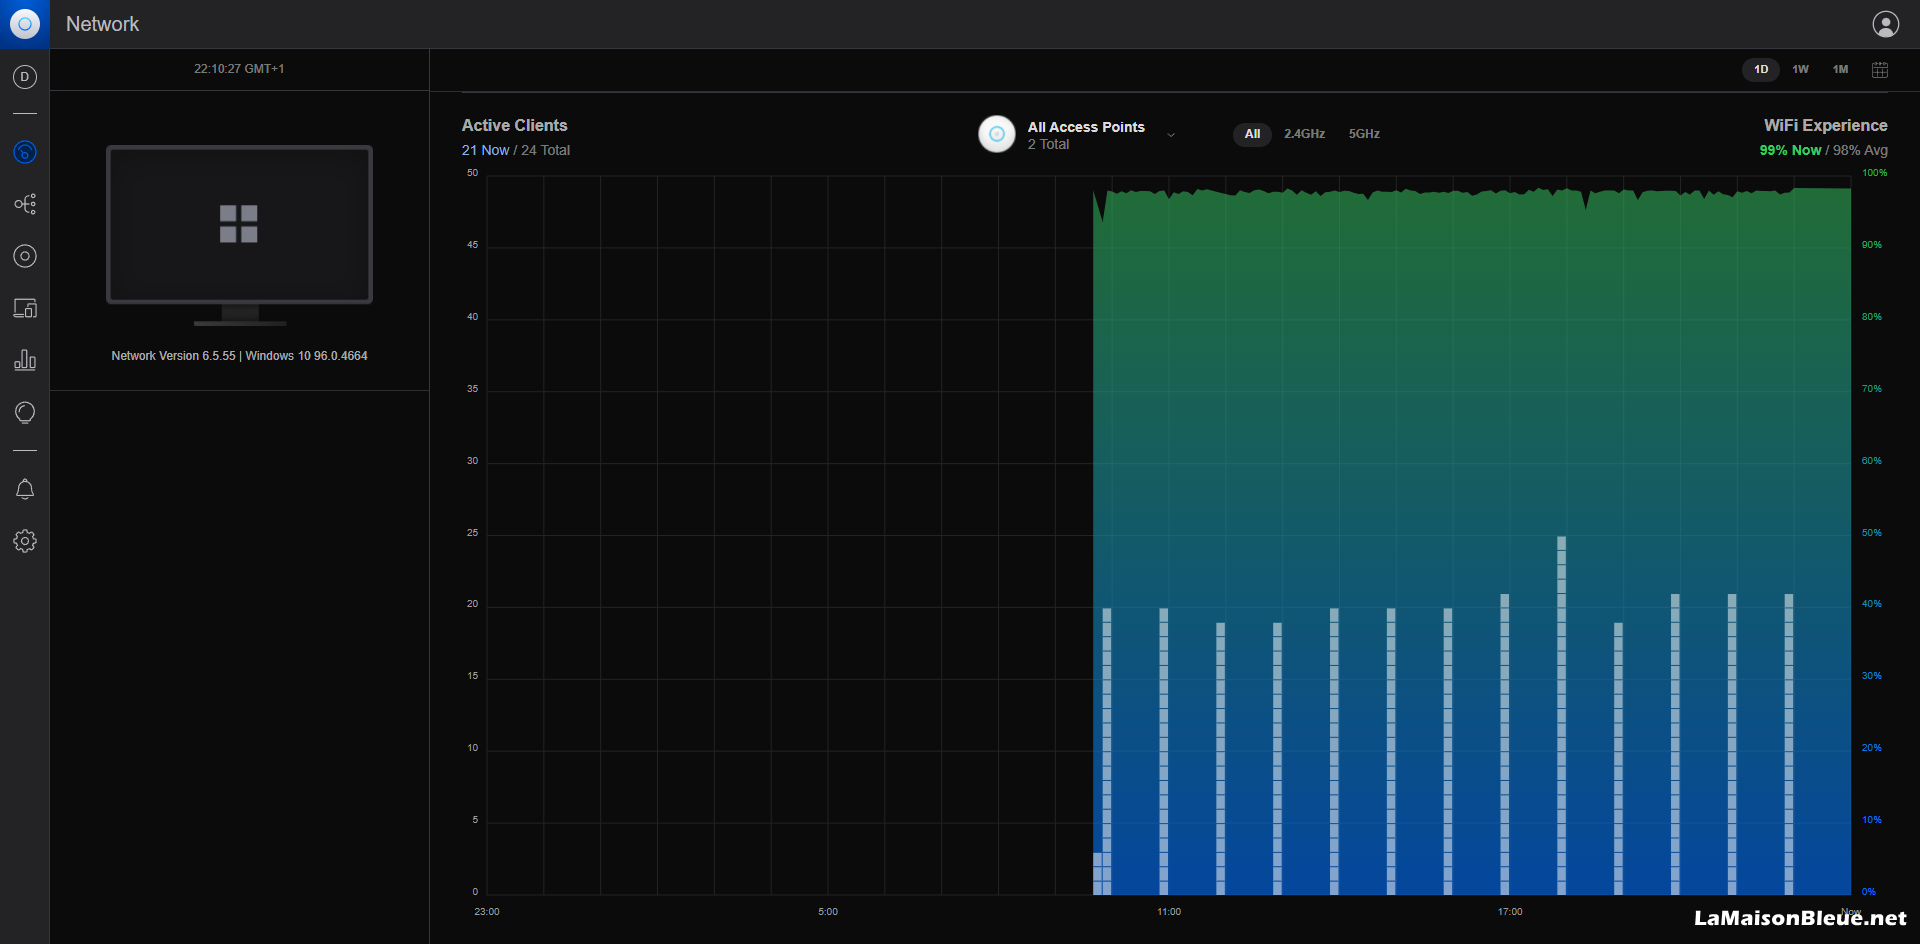The image size is (1920, 944).
Task: Open the Statistics bar chart sidebar icon
Action: [x=25, y=360]
